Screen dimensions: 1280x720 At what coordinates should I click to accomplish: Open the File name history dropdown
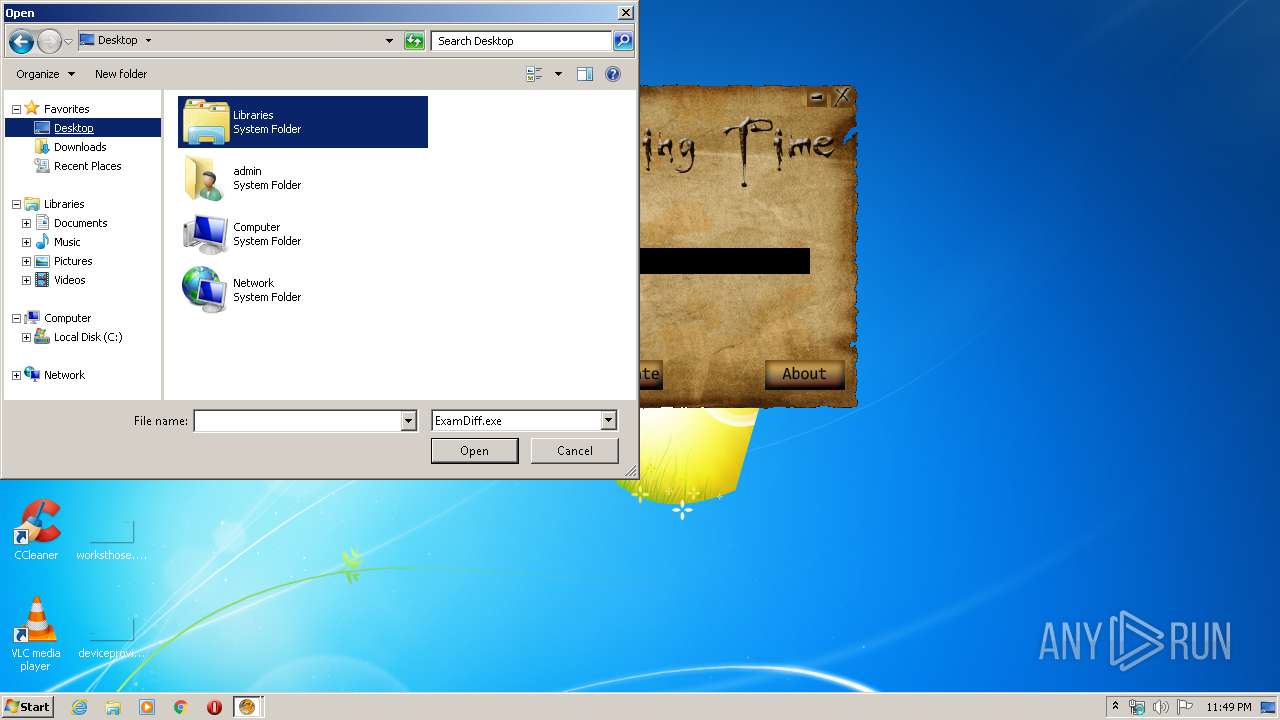(x=408, y=421)
